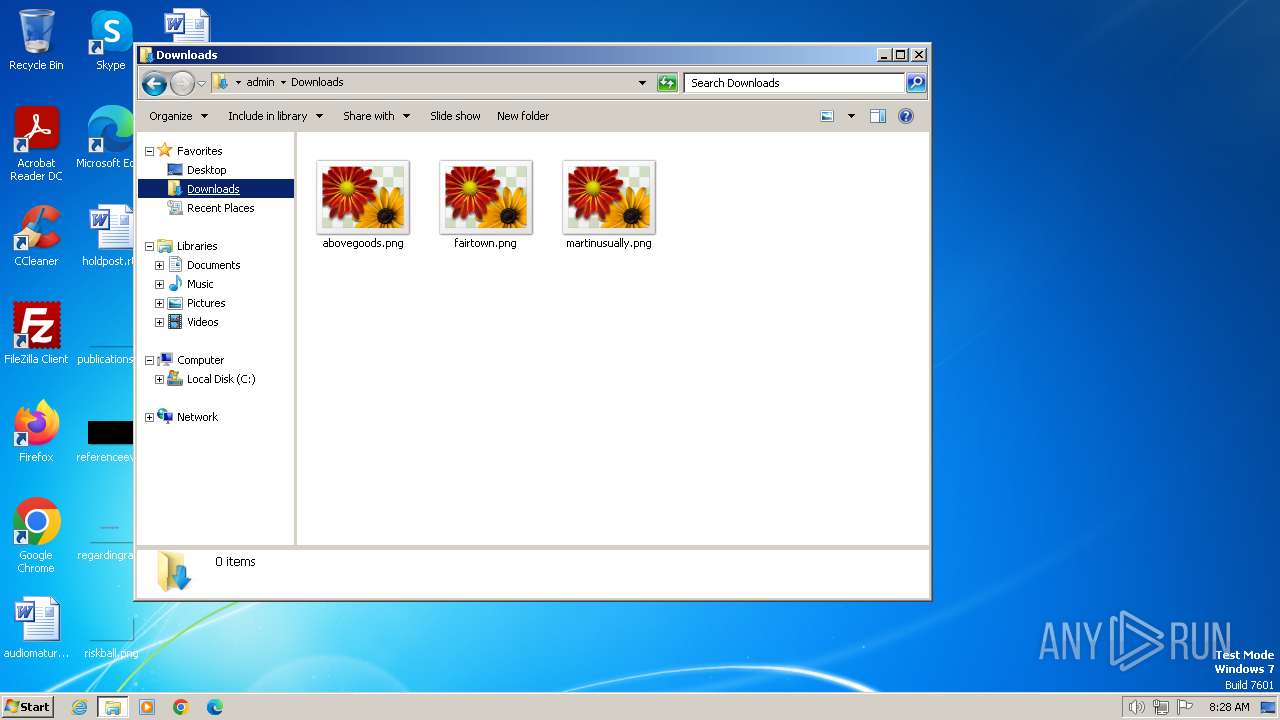Click the search magnifier icon
This screenshot has width=1280, height=720.
point(915,83)
